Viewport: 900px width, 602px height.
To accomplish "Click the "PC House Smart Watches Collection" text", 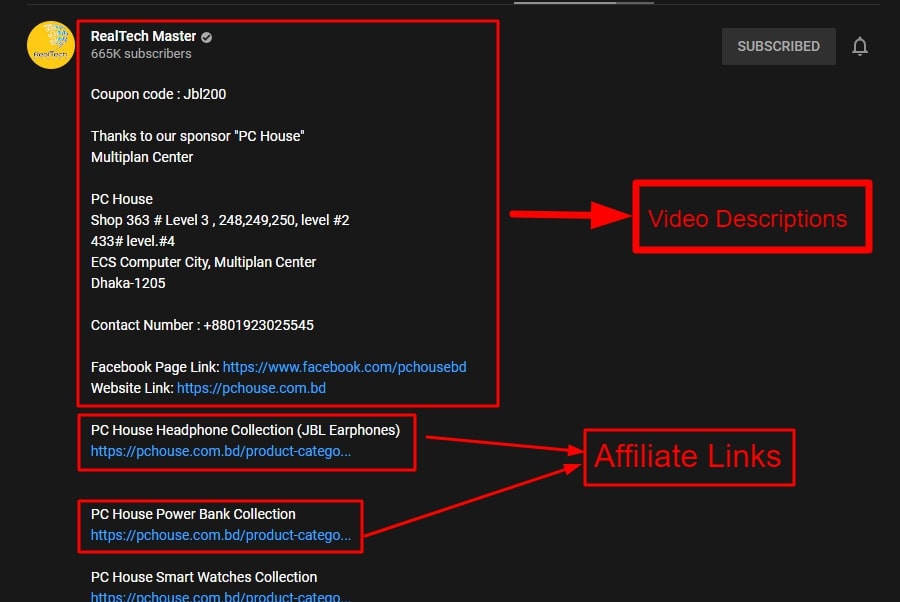I will (204, 577).
